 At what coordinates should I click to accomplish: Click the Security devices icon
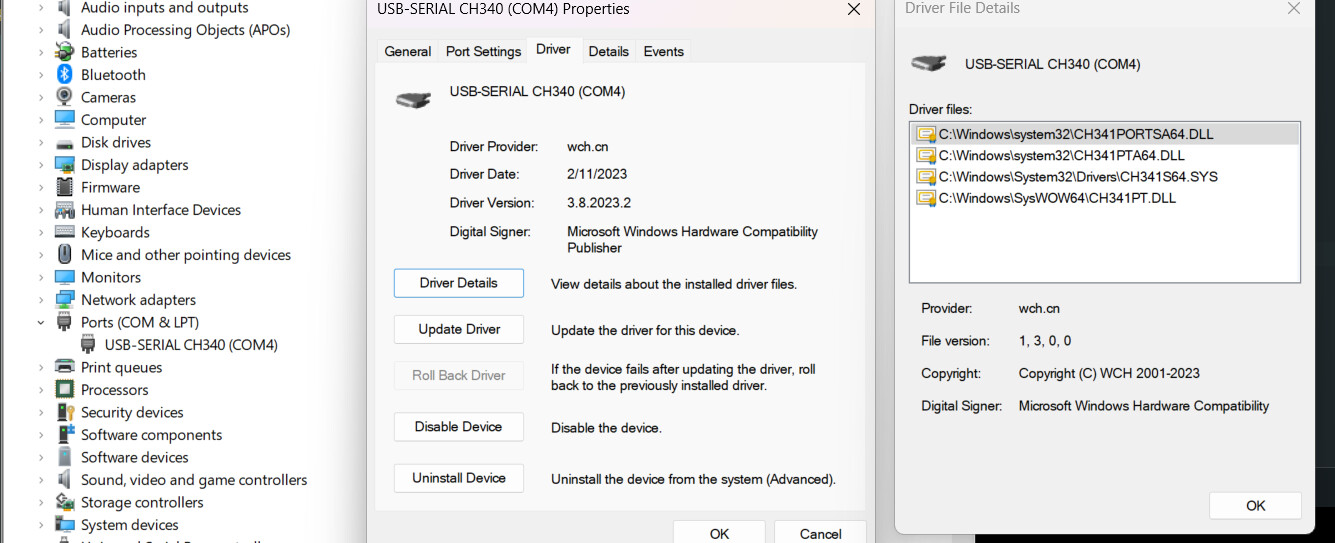click(x=65, y=412)
